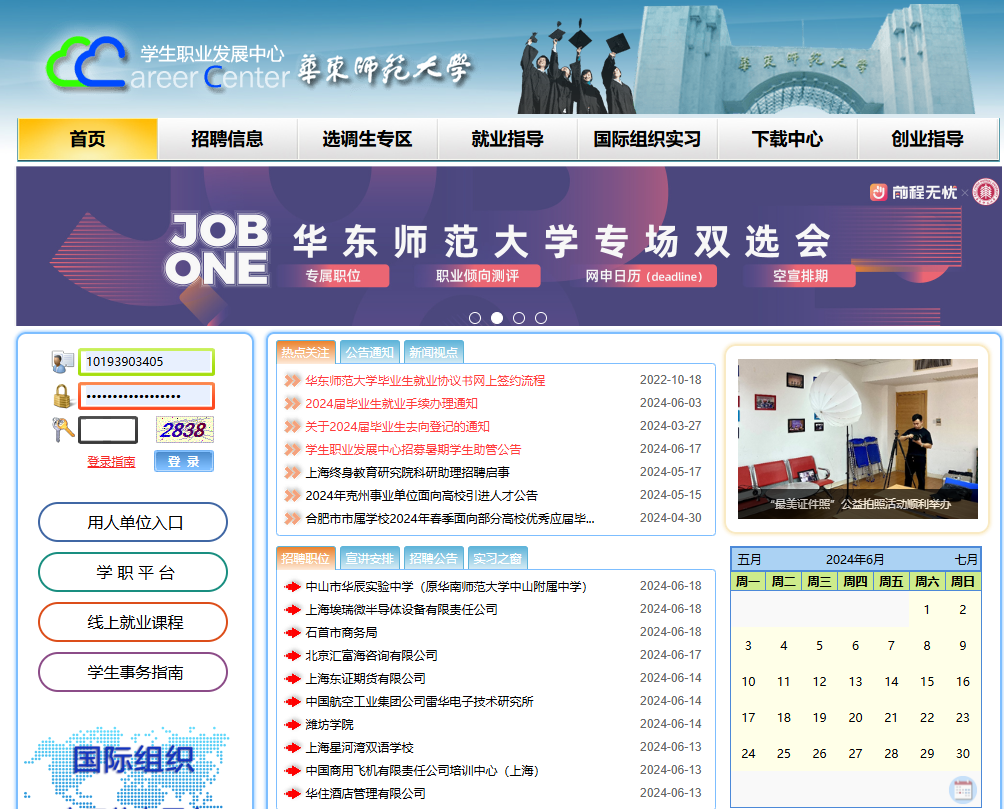Open the 招聘信息 navigation menu
The height and width of the screenshot is (809, 1004).
pos(227,139)
